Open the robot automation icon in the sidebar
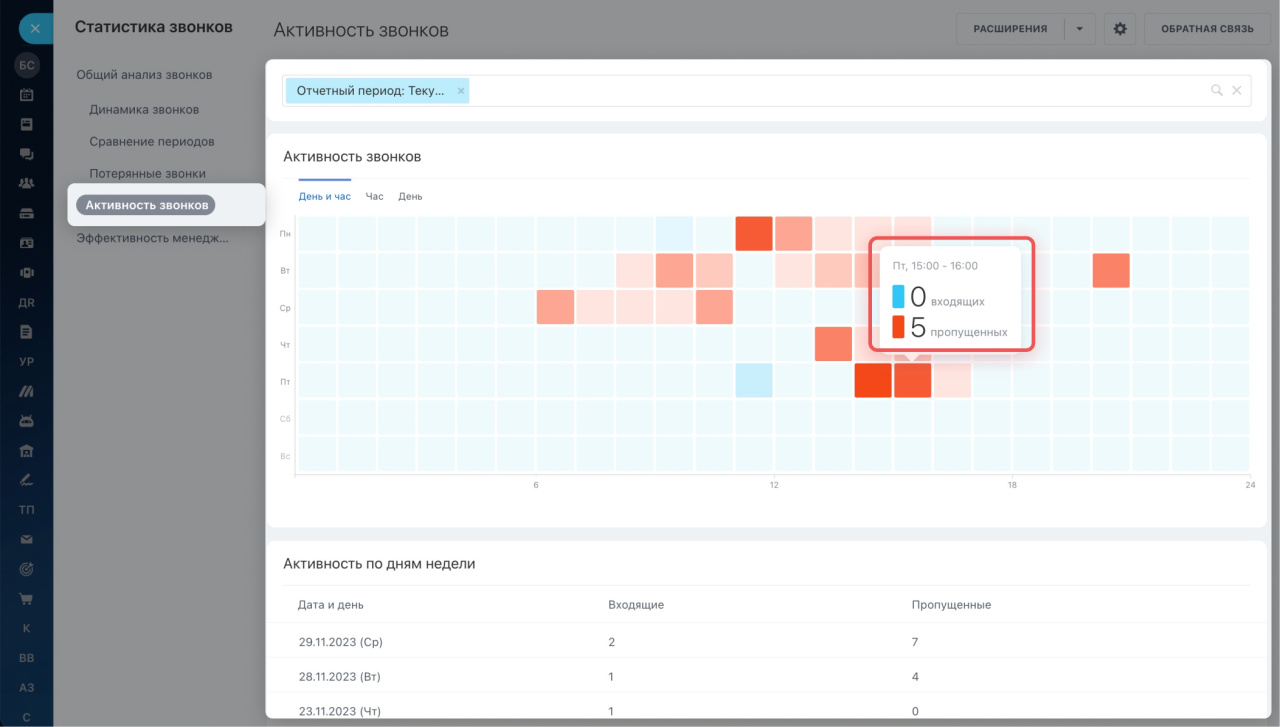 pyautogui.click(x=27, y=420)
